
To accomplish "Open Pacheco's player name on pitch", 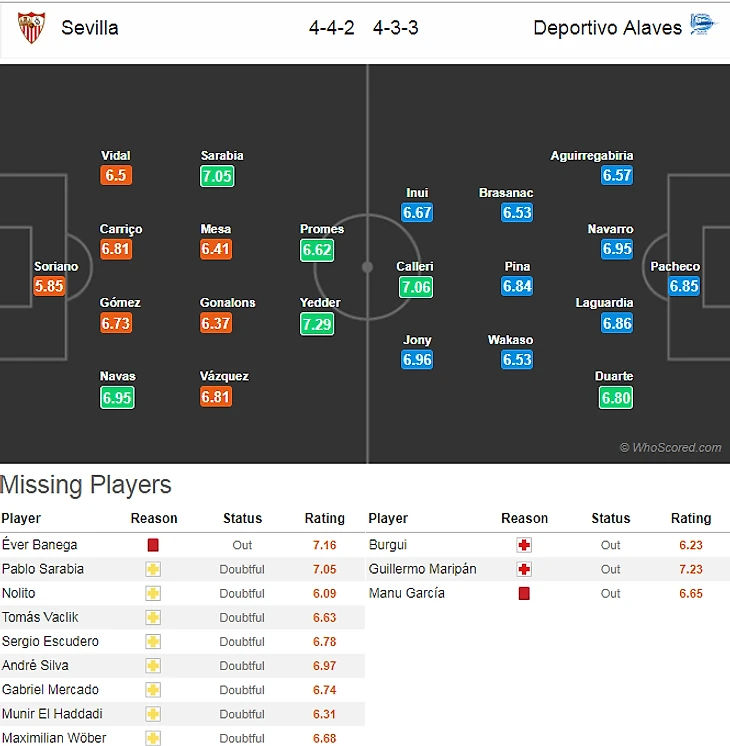I will click(675, 267).
